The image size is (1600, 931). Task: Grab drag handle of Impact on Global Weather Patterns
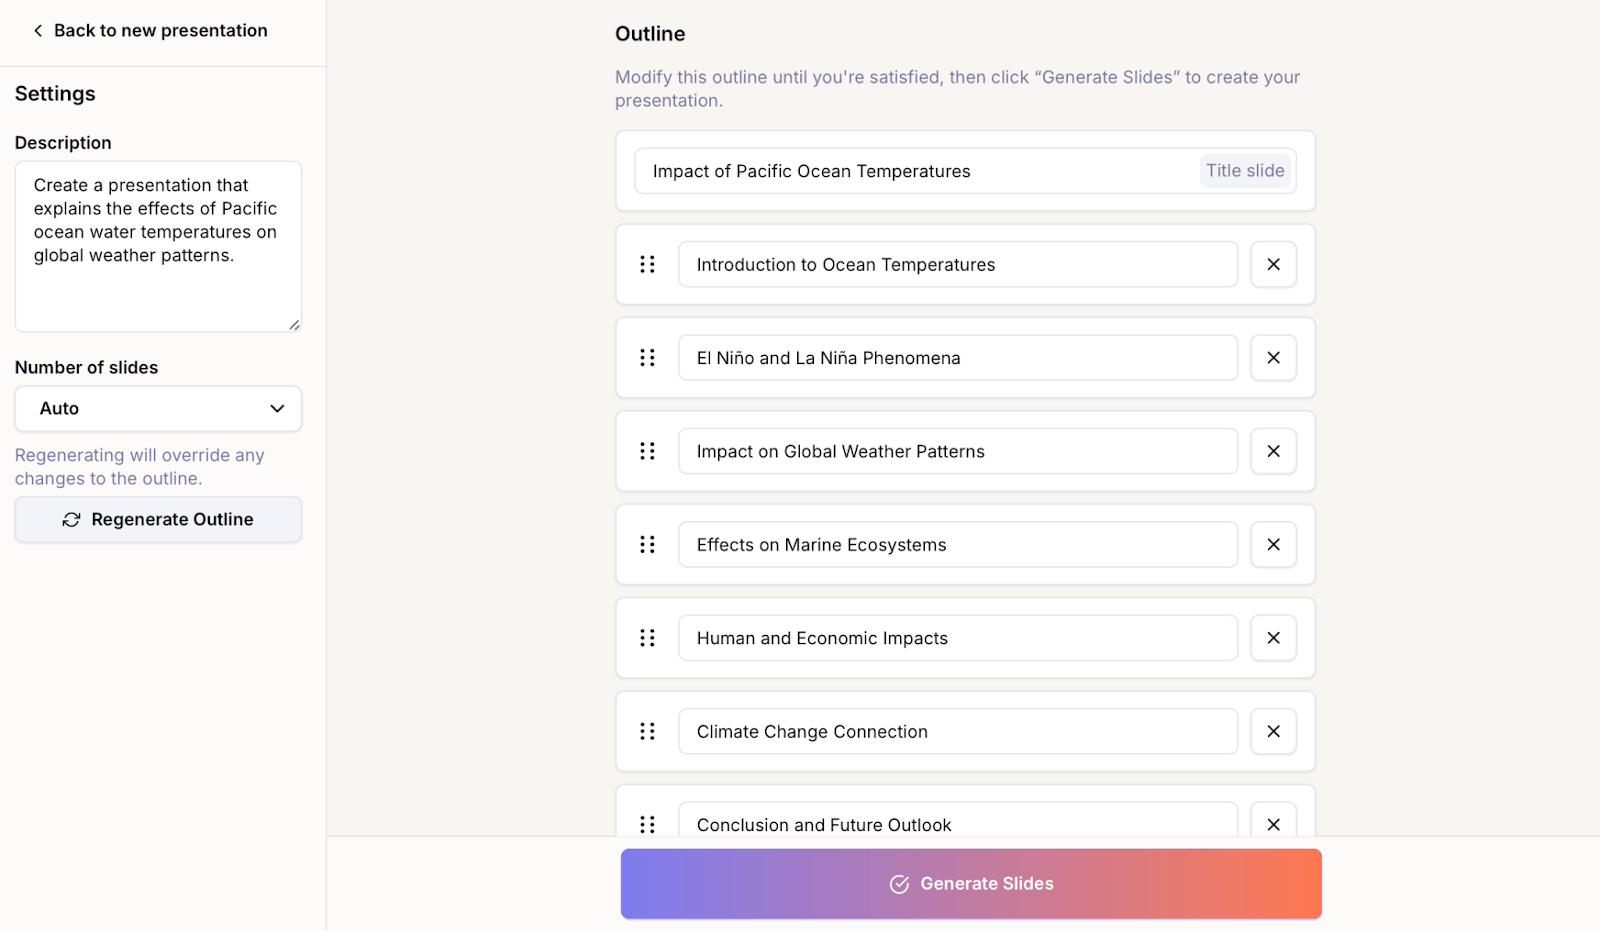[648, 451]
